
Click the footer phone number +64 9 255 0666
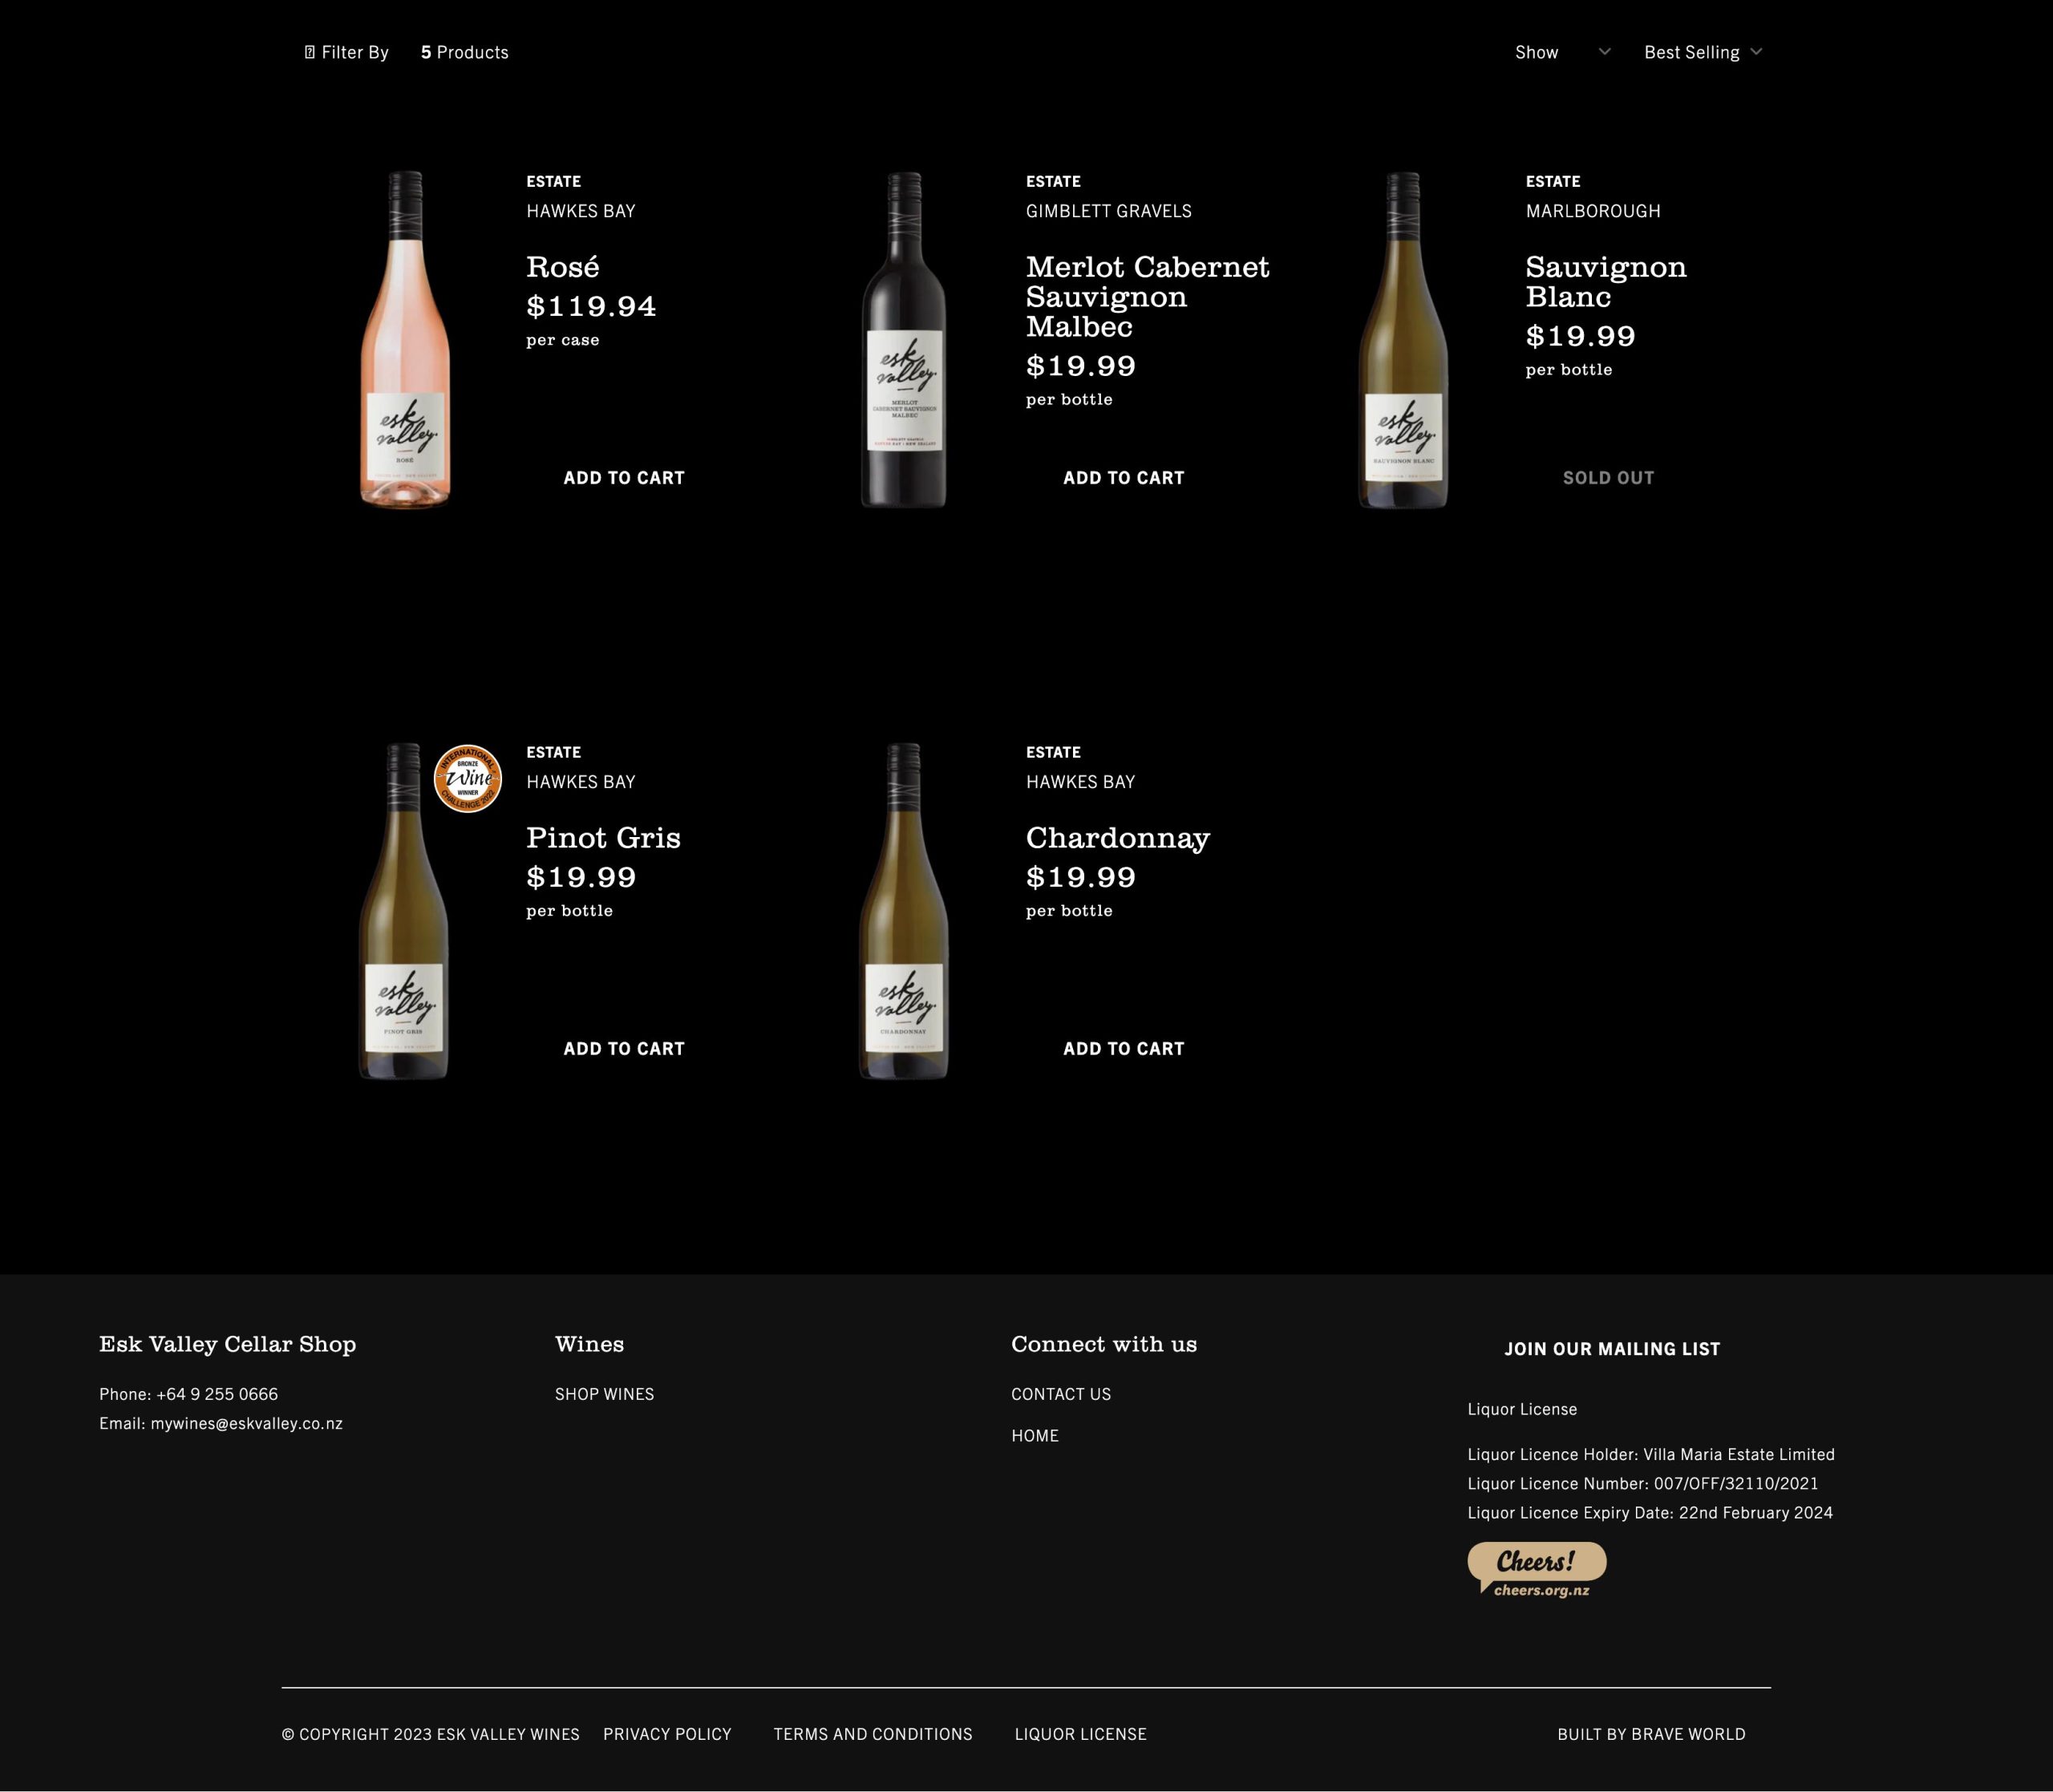(x=217, y=1394)
